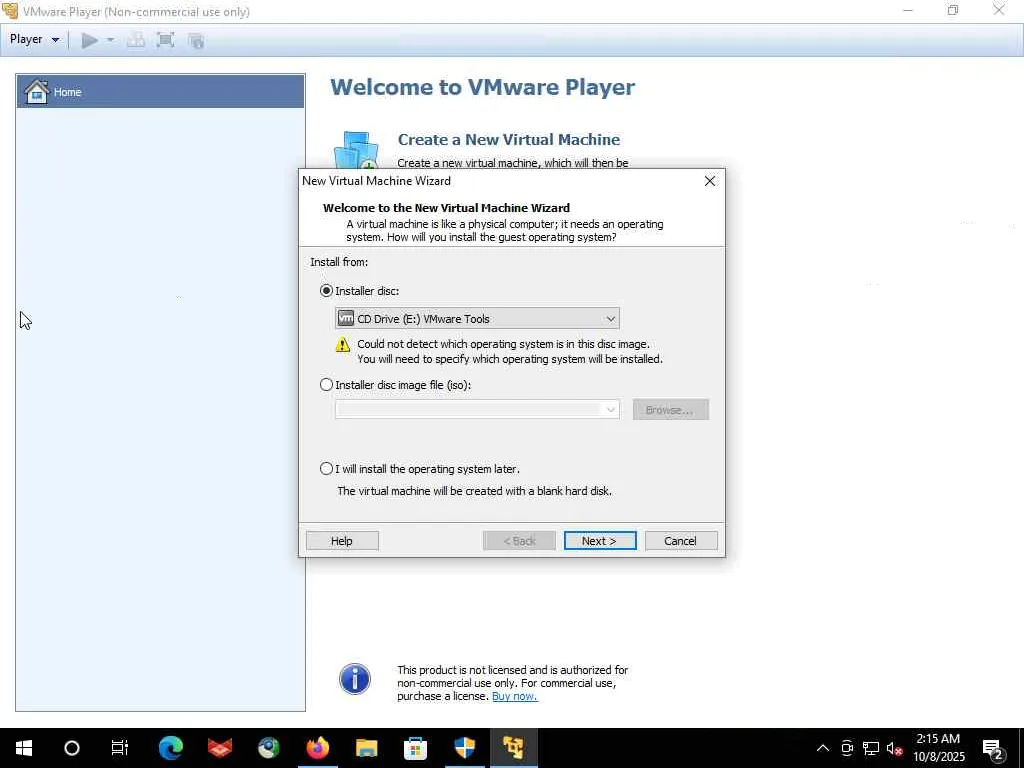Click the Meet Now tray icon
The image size is (1024, 768).
coord(847,748)
